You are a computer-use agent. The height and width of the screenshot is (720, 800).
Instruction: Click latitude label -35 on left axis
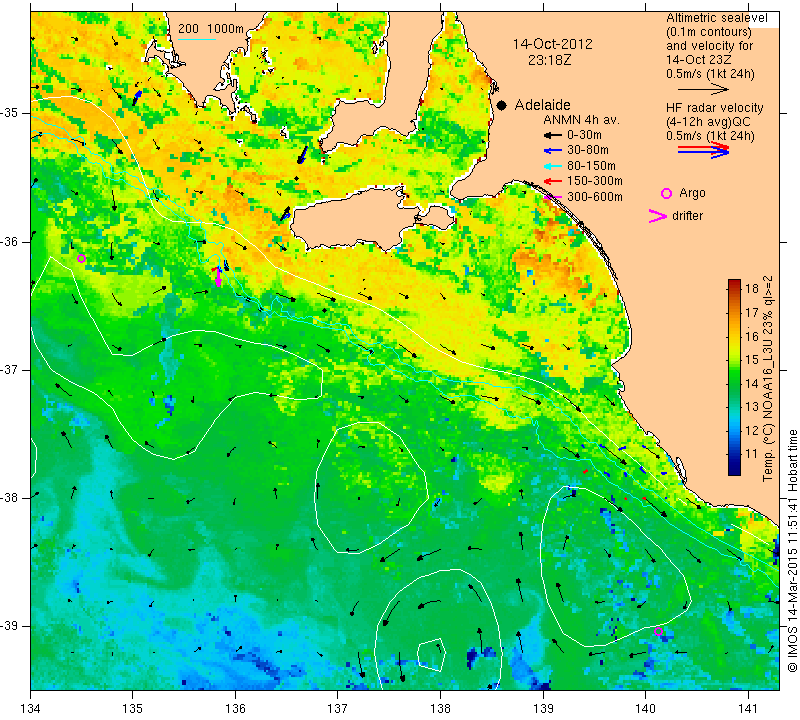pos(11,113)
